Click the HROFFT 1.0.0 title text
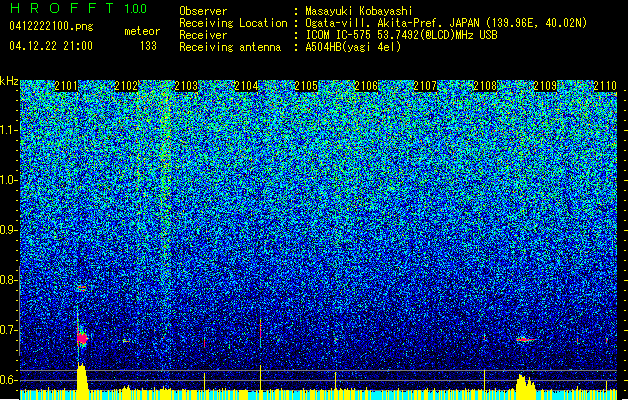 click(x=79, y=8)
